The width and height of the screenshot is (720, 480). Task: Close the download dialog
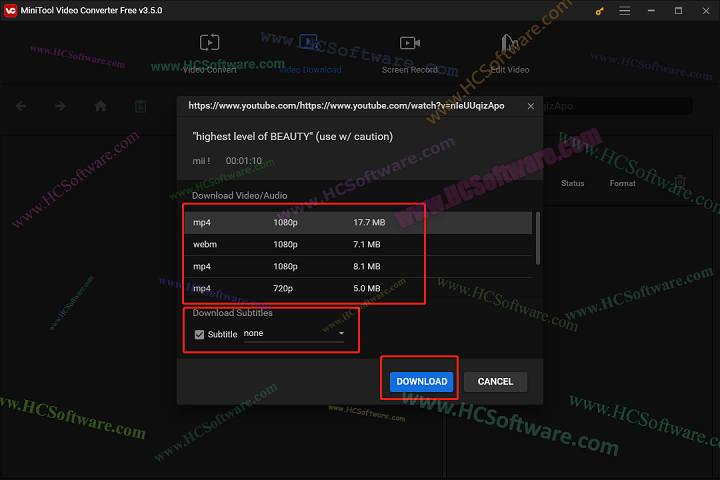tap(530, 106)
